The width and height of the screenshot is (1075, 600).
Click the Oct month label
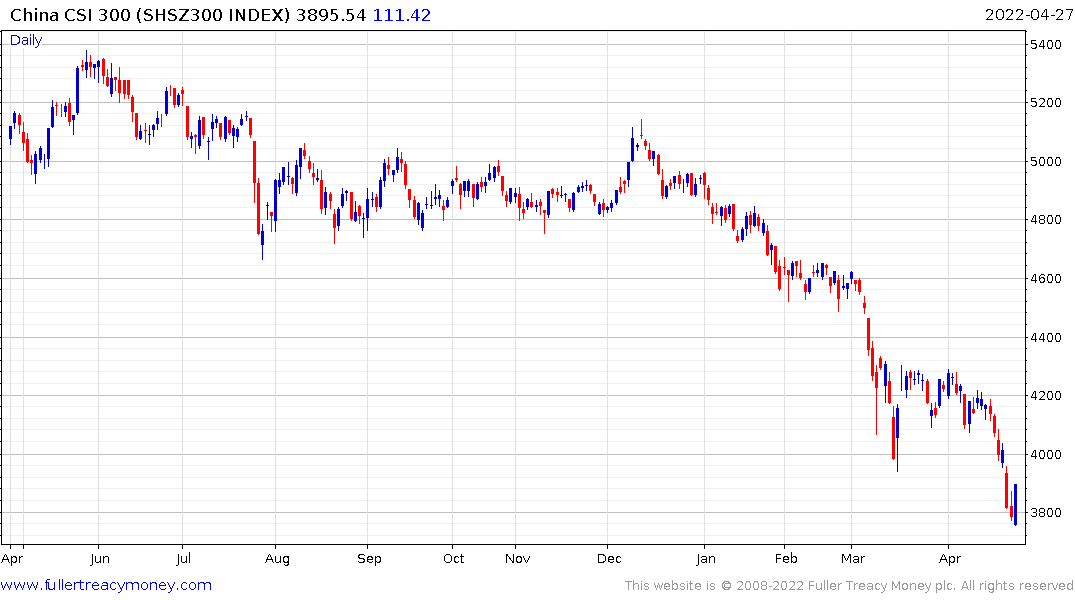point(453,559)
